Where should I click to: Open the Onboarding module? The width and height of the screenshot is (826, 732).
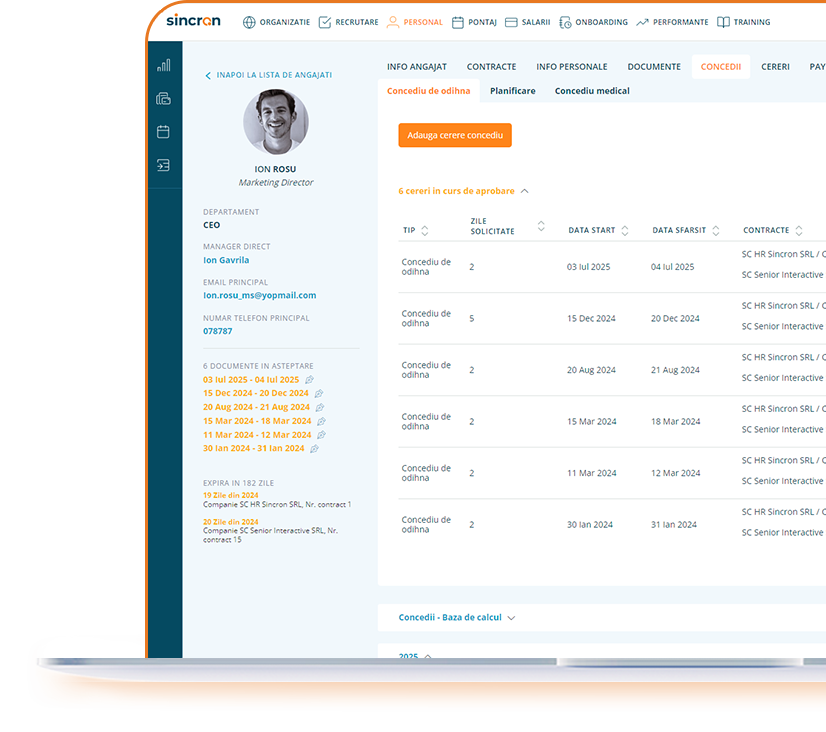tap(601, 21)
